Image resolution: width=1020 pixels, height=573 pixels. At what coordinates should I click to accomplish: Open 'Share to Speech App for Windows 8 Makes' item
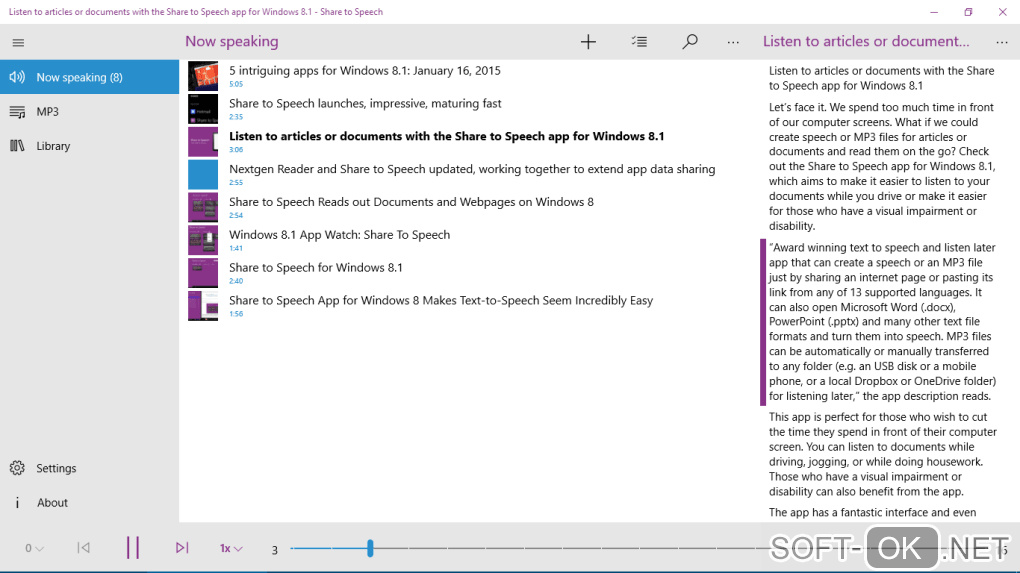(468, 306)
